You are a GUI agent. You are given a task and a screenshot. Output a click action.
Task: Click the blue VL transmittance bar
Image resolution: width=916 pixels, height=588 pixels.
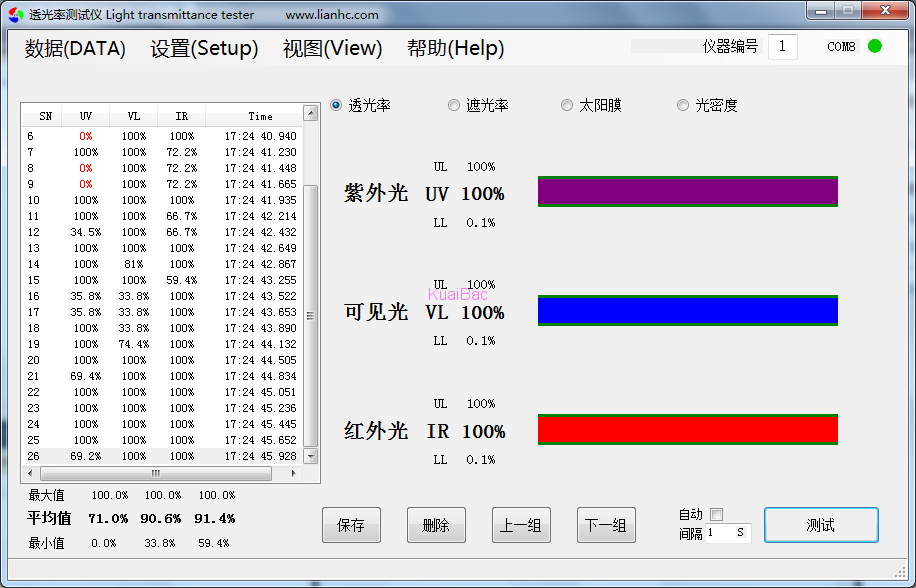pos(688,311)
